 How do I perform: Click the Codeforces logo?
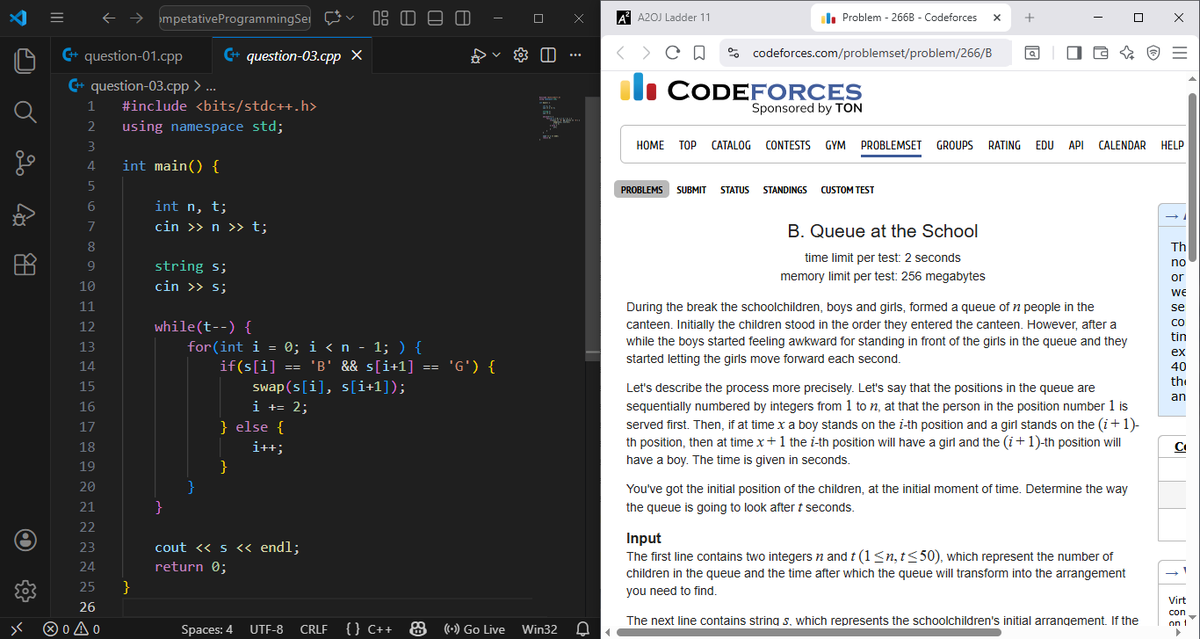[741, 95]
